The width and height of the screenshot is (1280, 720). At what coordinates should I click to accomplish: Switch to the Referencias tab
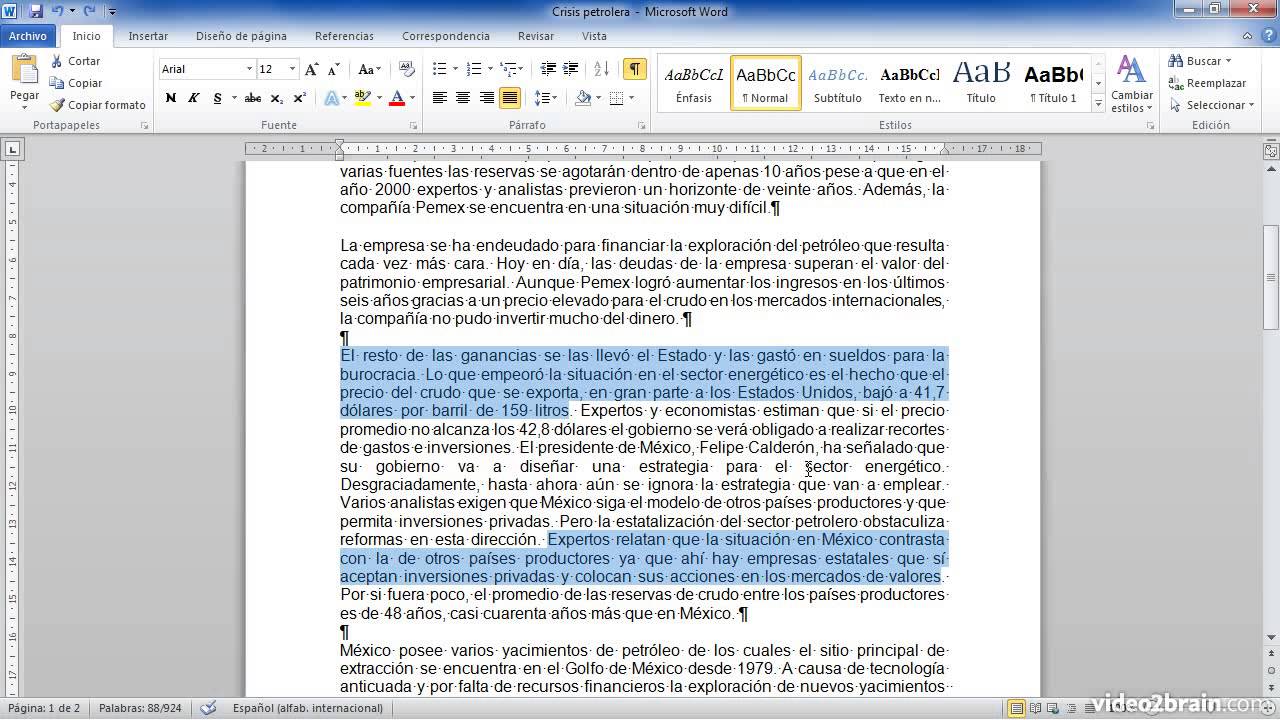[344, 36]
